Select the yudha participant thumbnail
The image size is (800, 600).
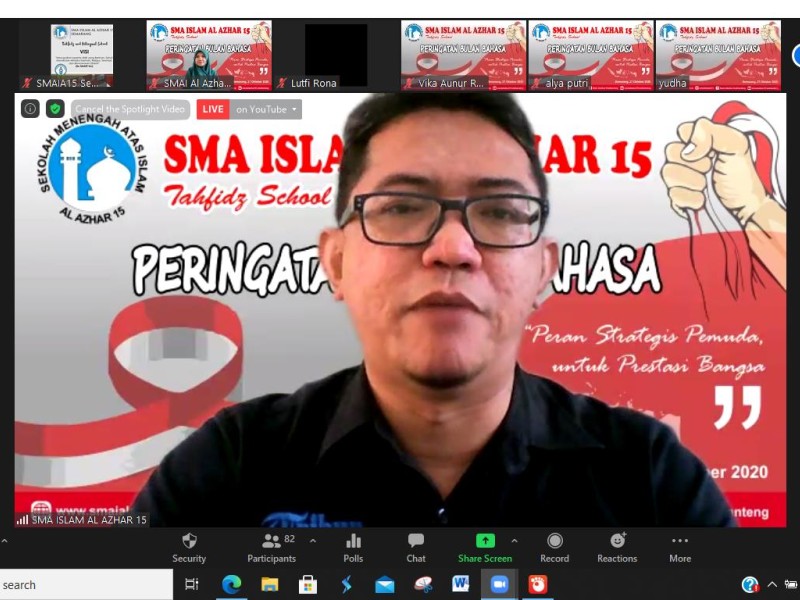click(718, 56)
